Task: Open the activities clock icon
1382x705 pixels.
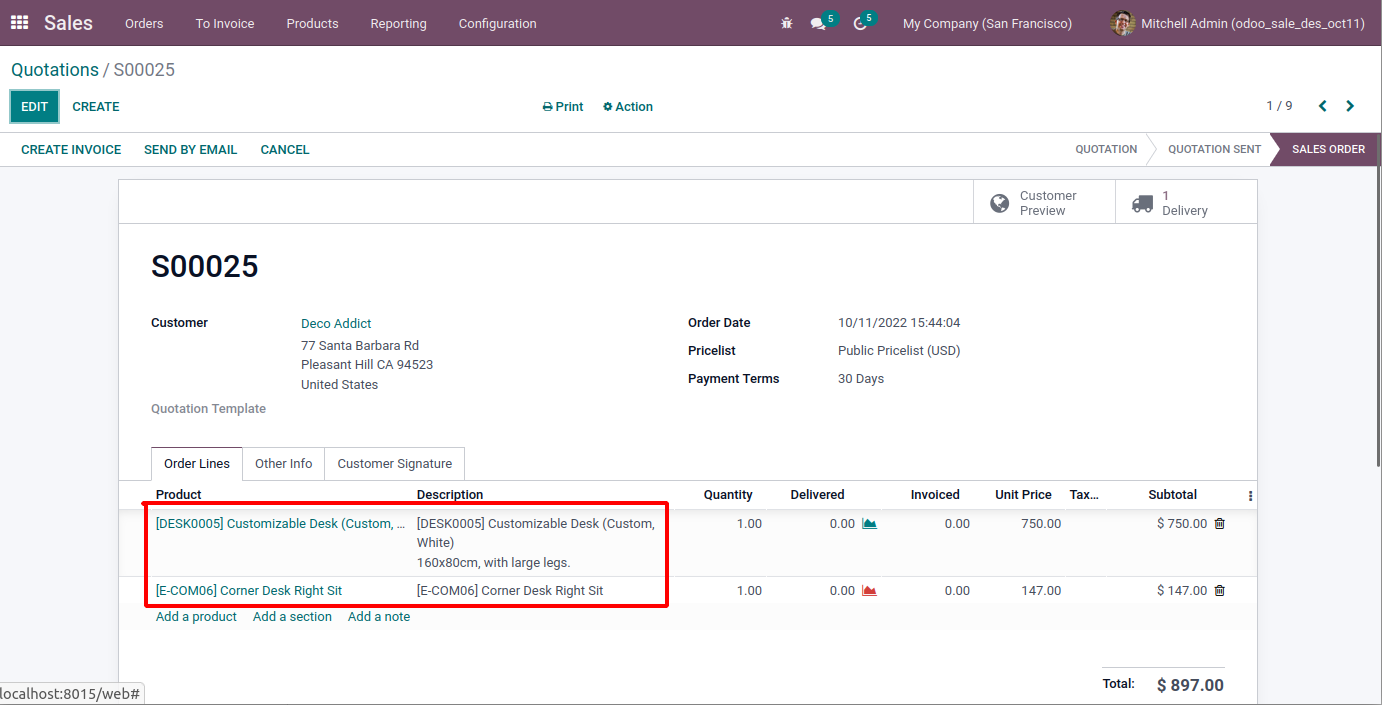Action: tap(860, 23)
